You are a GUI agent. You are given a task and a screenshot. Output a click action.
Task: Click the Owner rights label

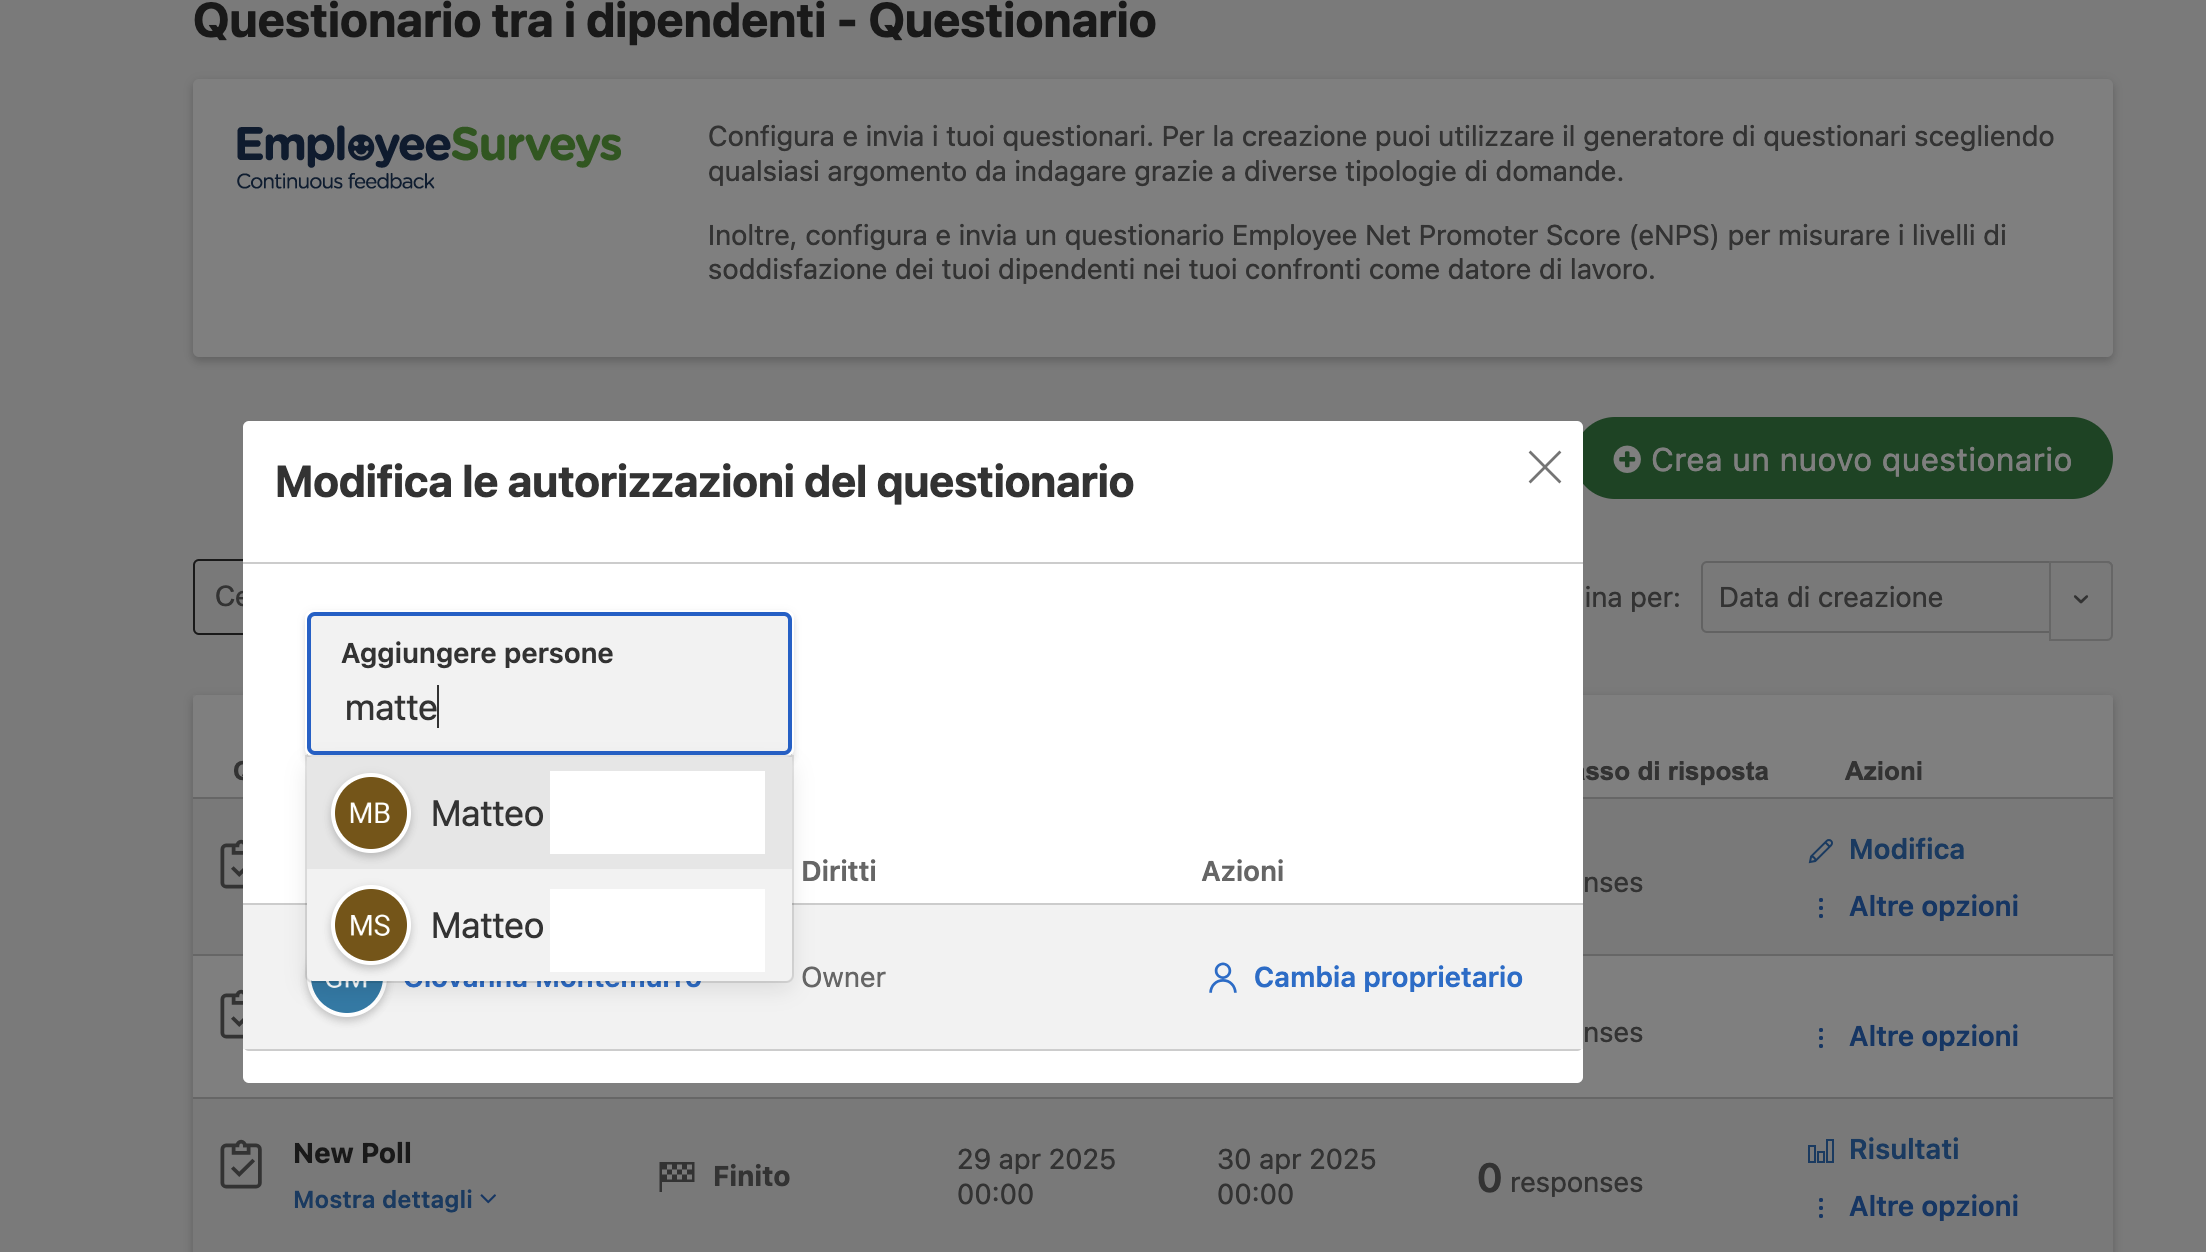(843, 977)
